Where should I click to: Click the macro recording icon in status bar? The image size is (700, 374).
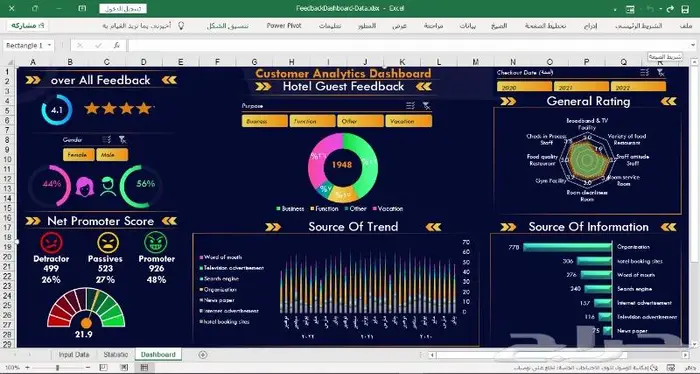tap(670, 368)
